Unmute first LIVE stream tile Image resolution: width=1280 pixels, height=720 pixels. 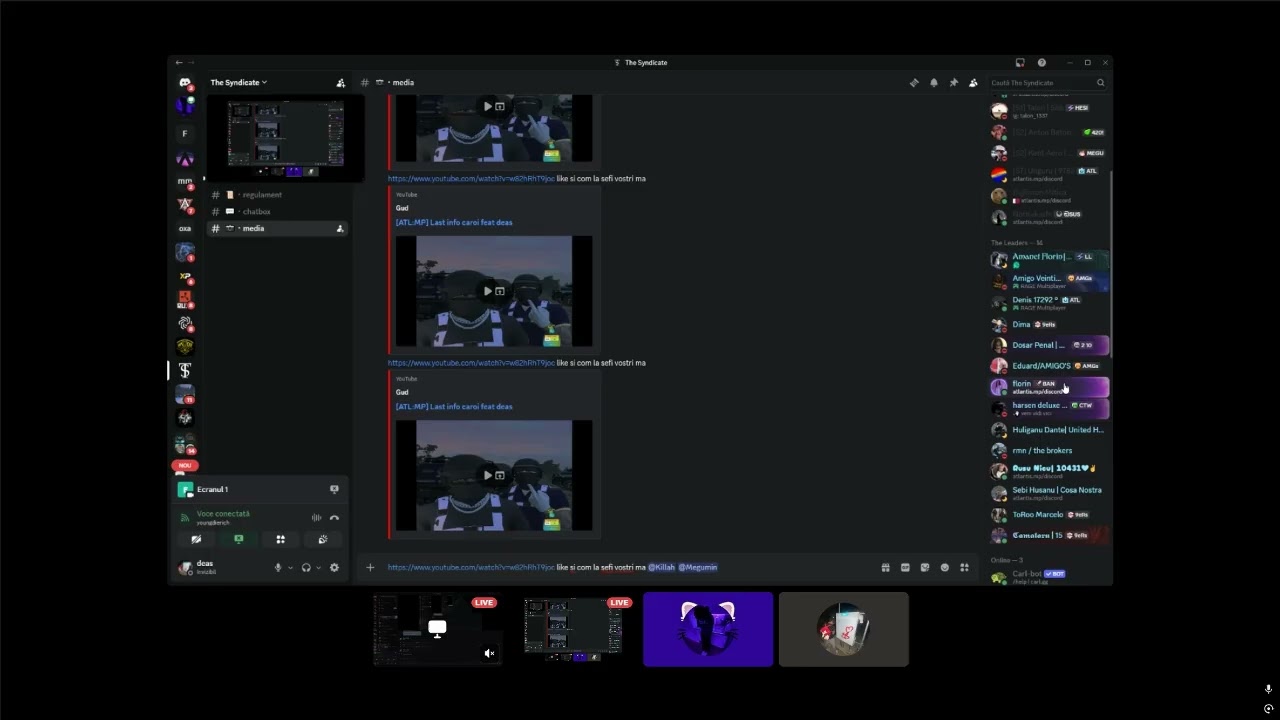(x=489, y=653)
